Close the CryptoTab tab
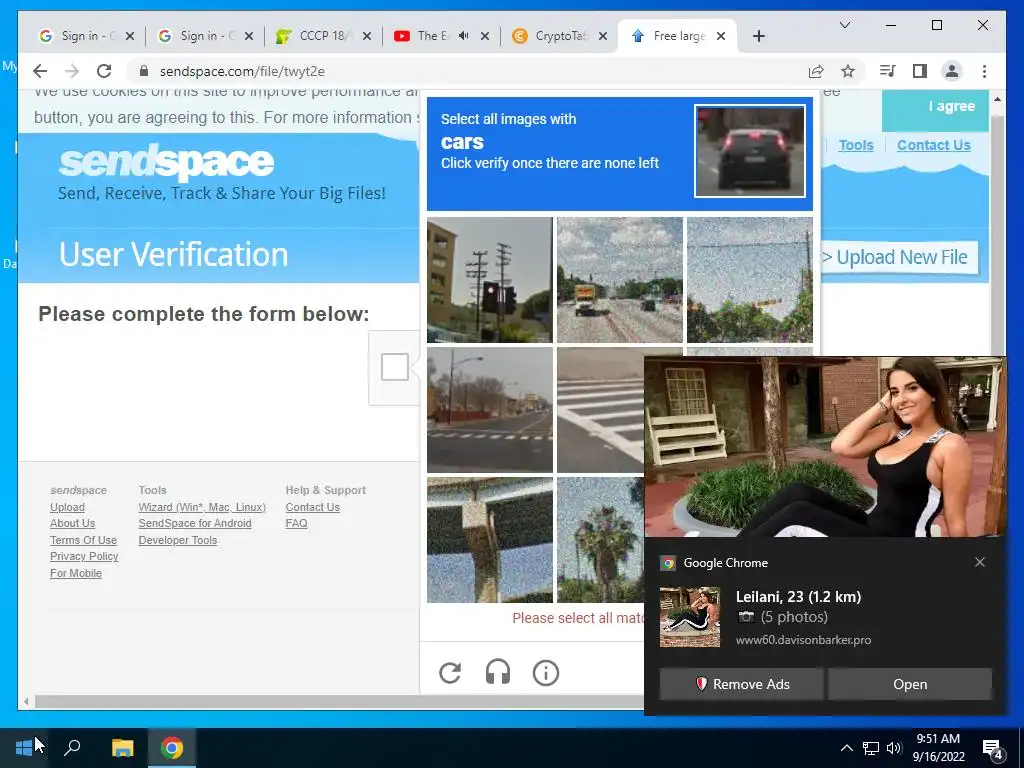The width and height of the screenshot is (1024, 768). point(603,36)
